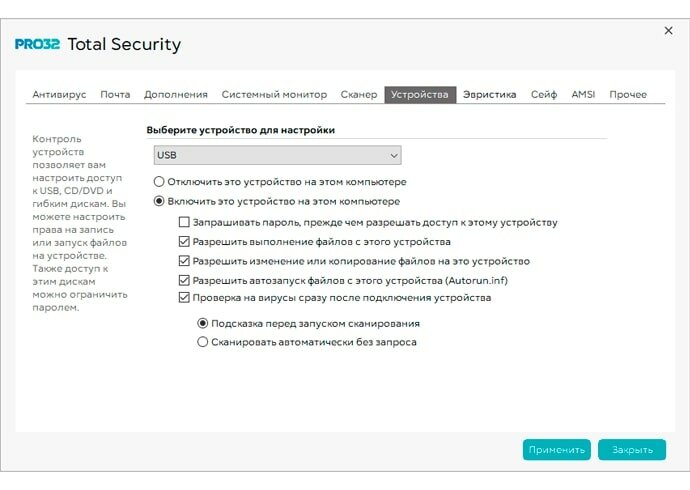Open the Сейф tab
Image resolution: width=690 pixels, height=490 pixels.
[544, 95]
